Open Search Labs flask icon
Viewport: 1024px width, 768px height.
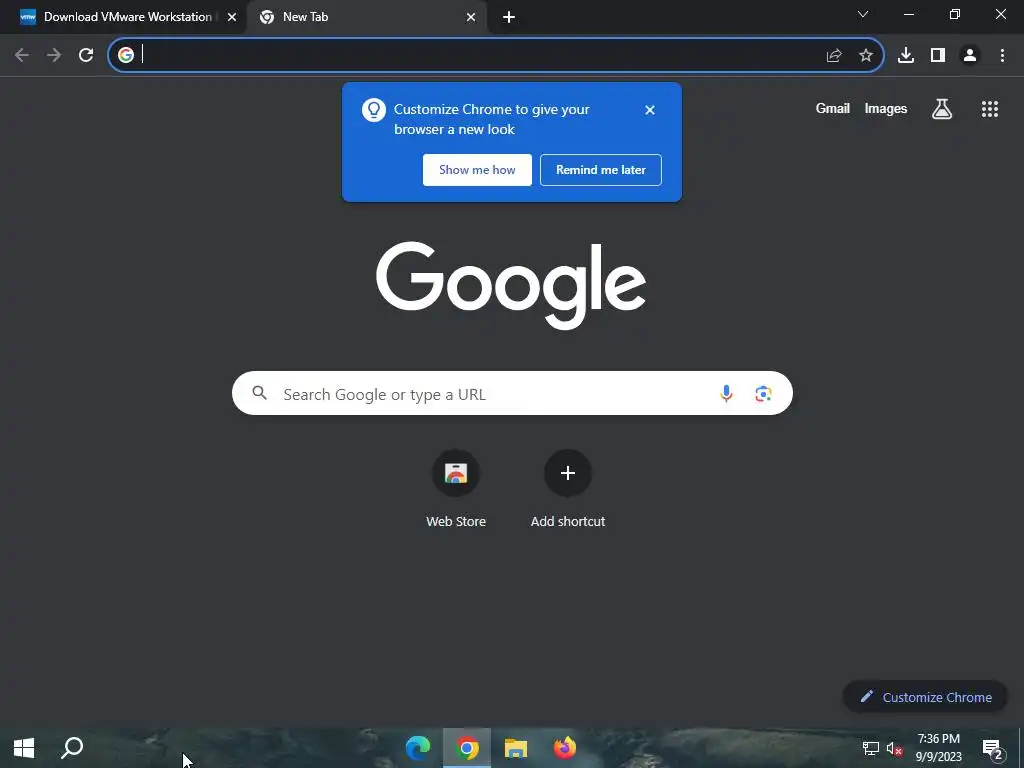[942, 109]
